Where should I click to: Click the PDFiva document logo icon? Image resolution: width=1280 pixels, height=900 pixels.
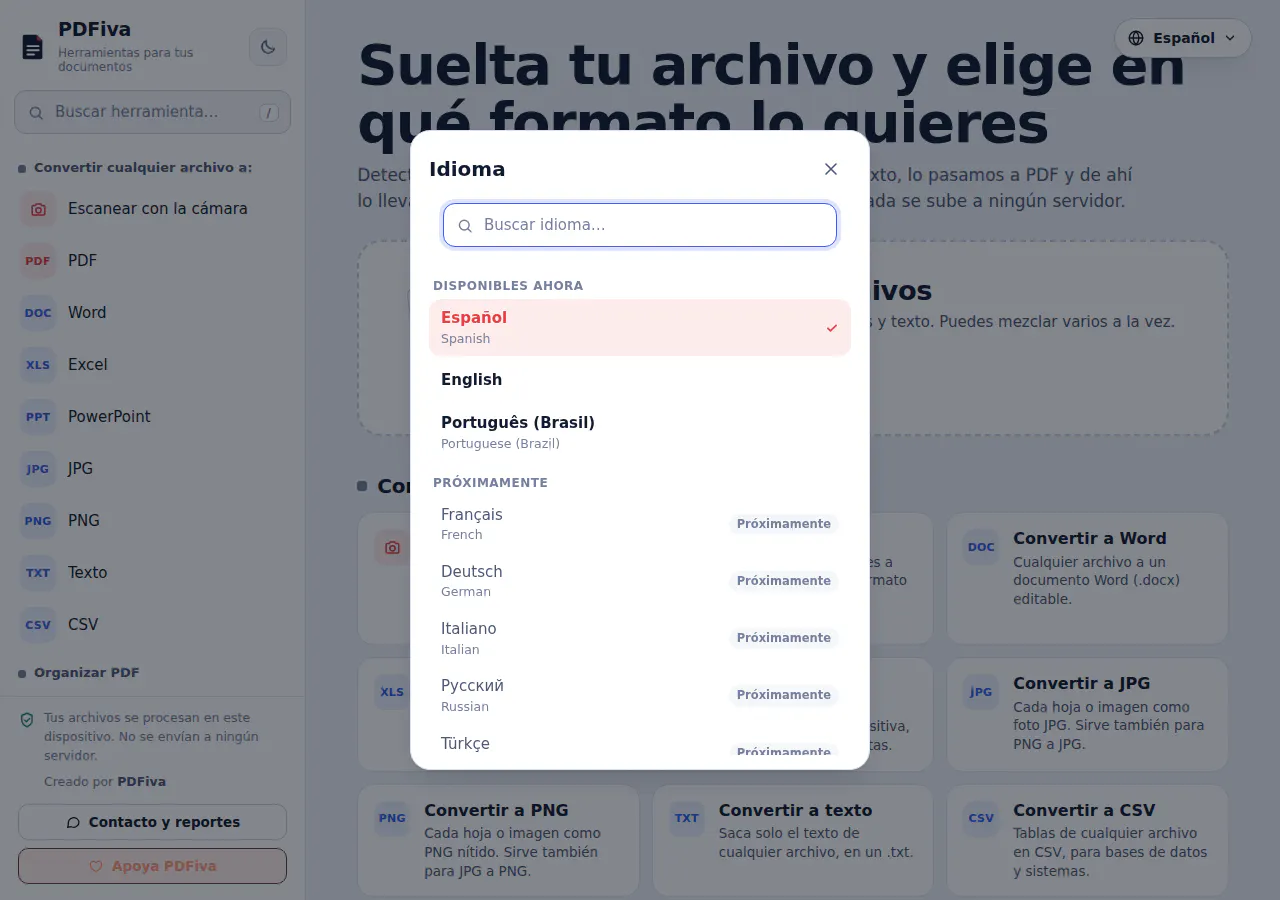tap(33, 47)
